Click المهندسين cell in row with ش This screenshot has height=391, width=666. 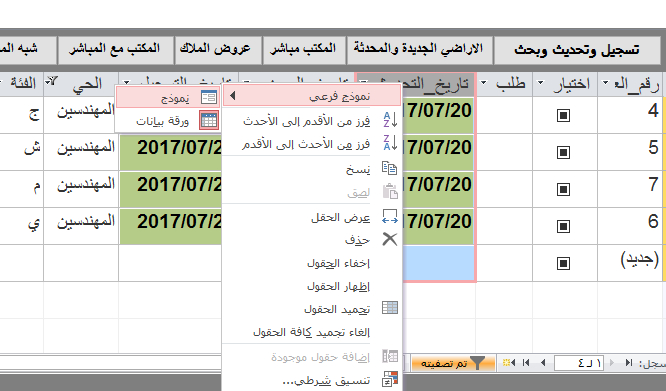coord(81,152)
